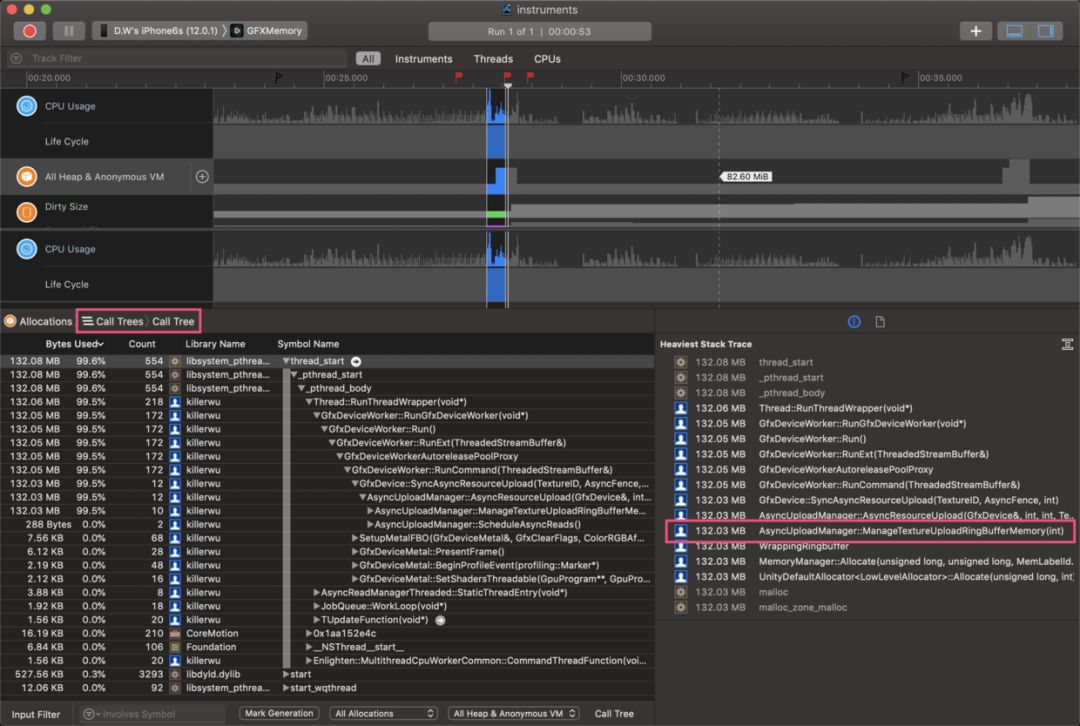Select the libdyld.dylib row
The height and width of the screenshot is (726, 1080).
pyautogui.click(x=327, y=674)
